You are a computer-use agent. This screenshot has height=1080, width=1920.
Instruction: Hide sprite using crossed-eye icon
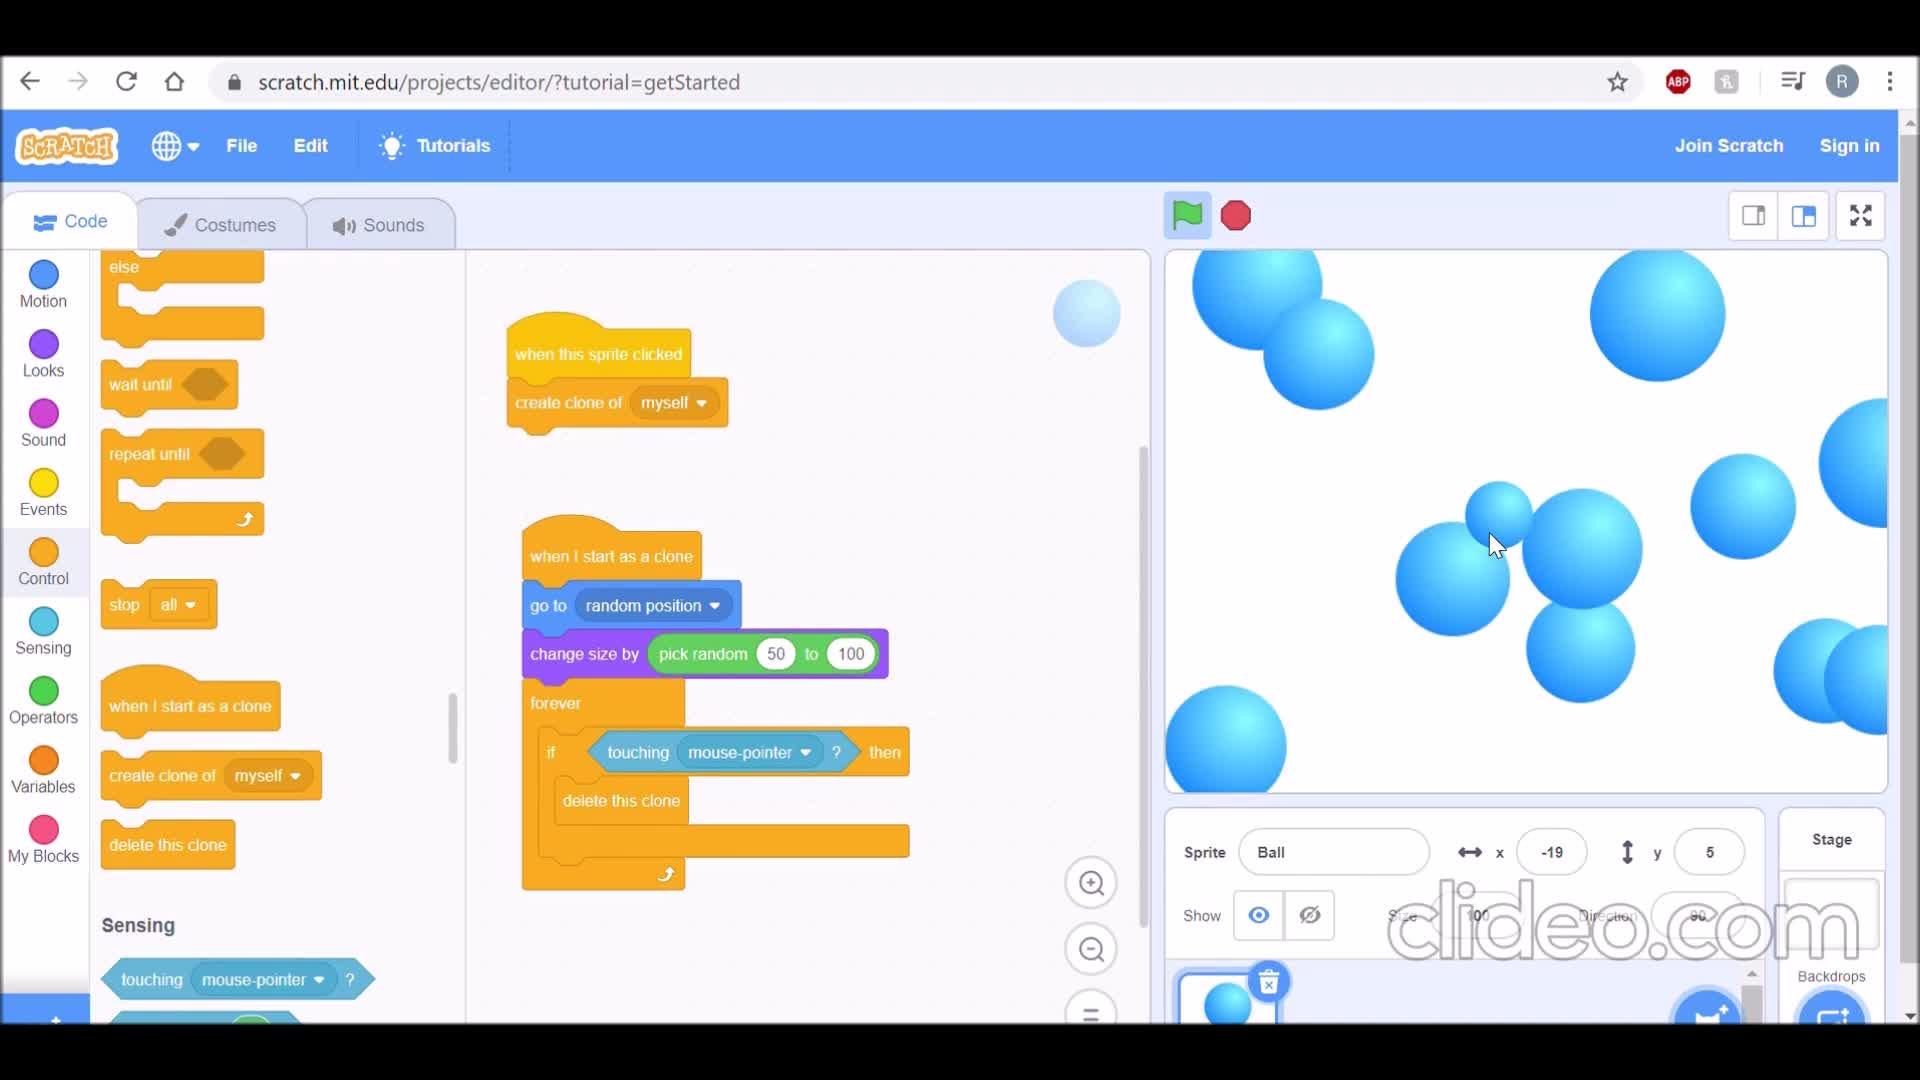click(1309, 915)
